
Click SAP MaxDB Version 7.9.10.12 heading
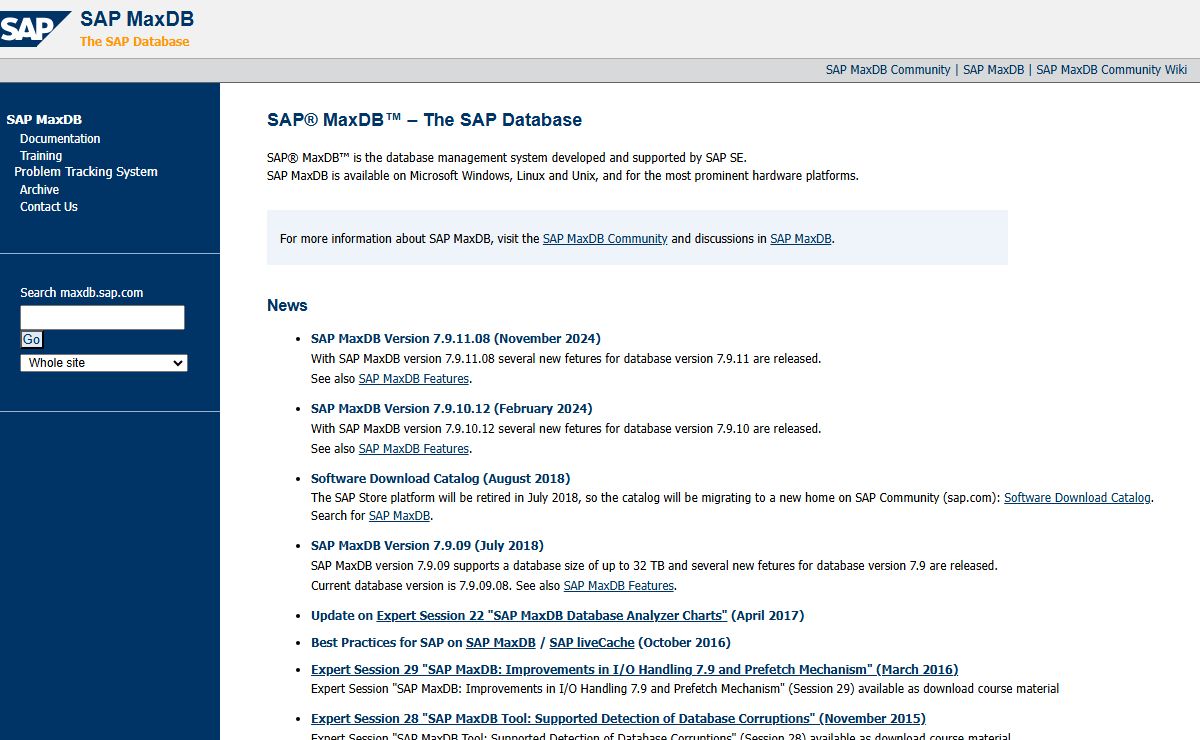pyautogui.click(x=452, y=409)
